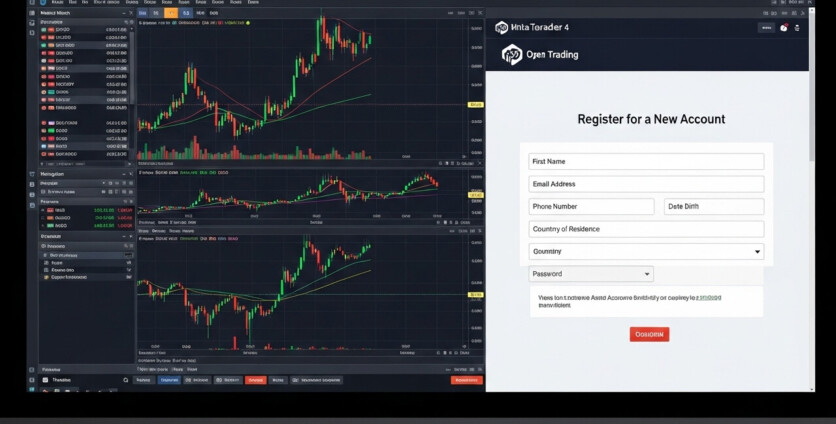
Task: Collapse the Navigation panel with its dash icon
Action: click(124, 174)
